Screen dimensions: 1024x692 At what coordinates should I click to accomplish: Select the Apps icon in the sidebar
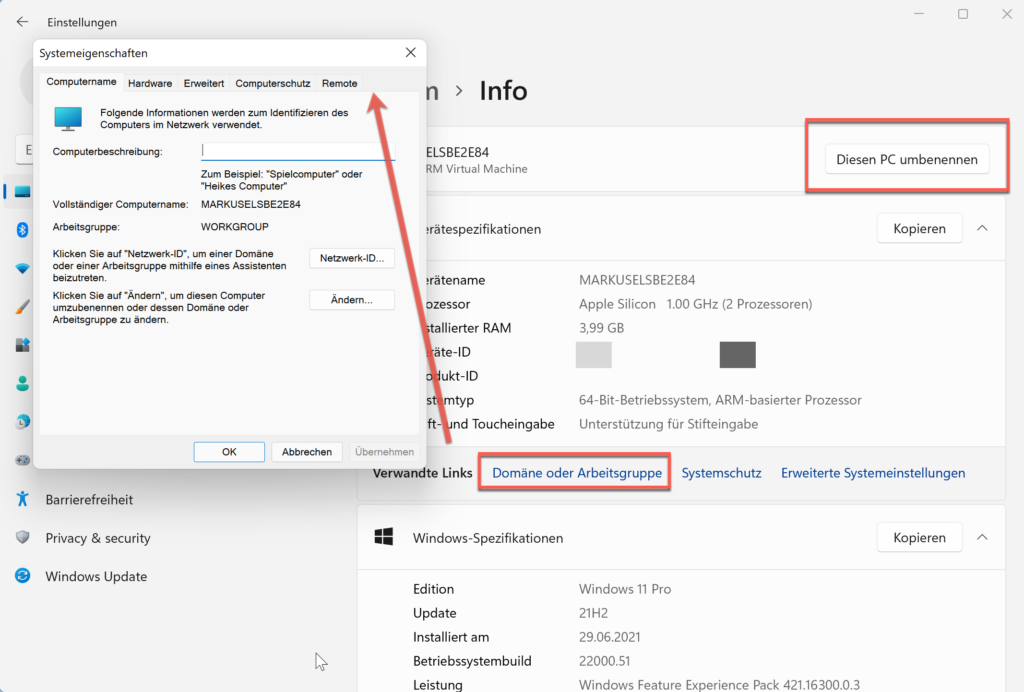point(22,345)
